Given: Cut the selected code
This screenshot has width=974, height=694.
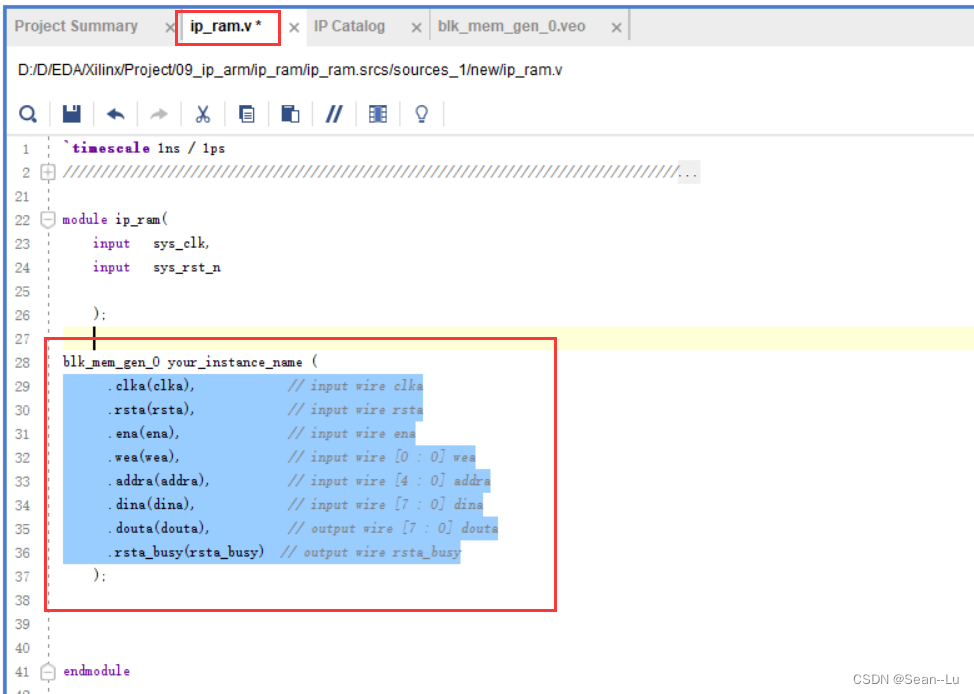Looking at the screenshot, I should tap(203, 114).
